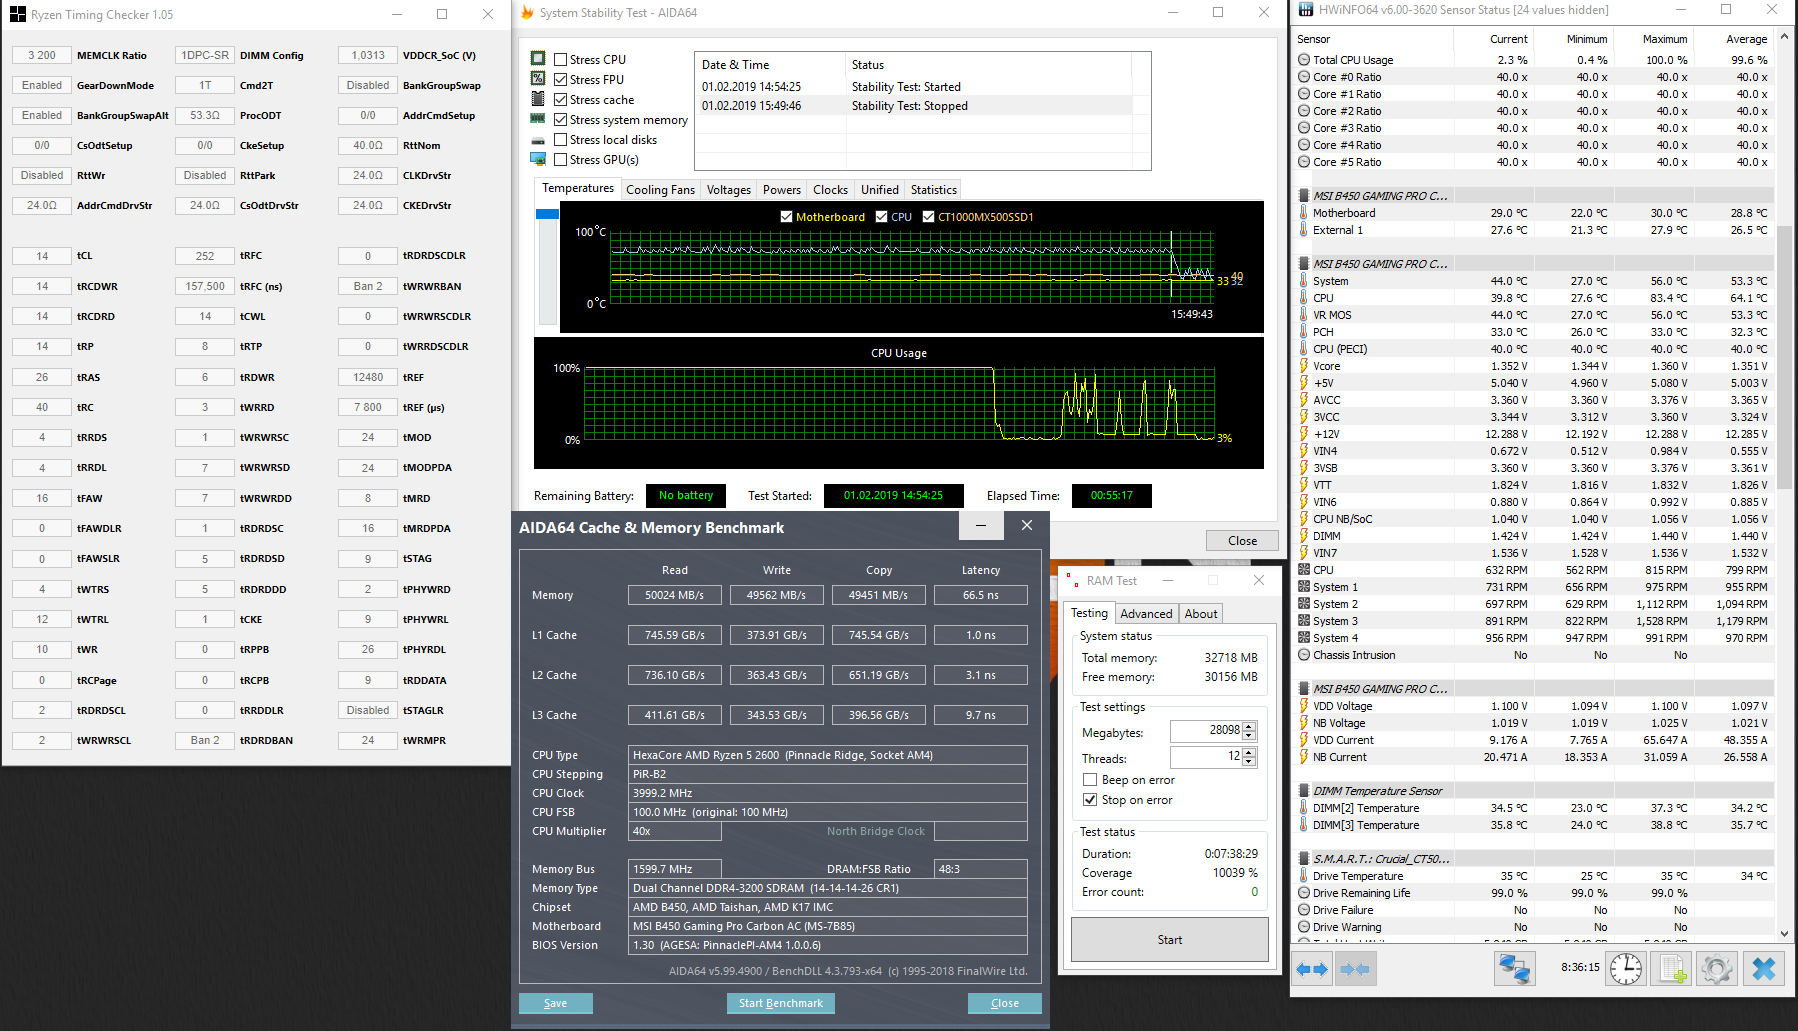Enable the Stress local disks checkbox
This screenshot has width=1798, height=1031.
pyautogui.click(x=561, y=140)
